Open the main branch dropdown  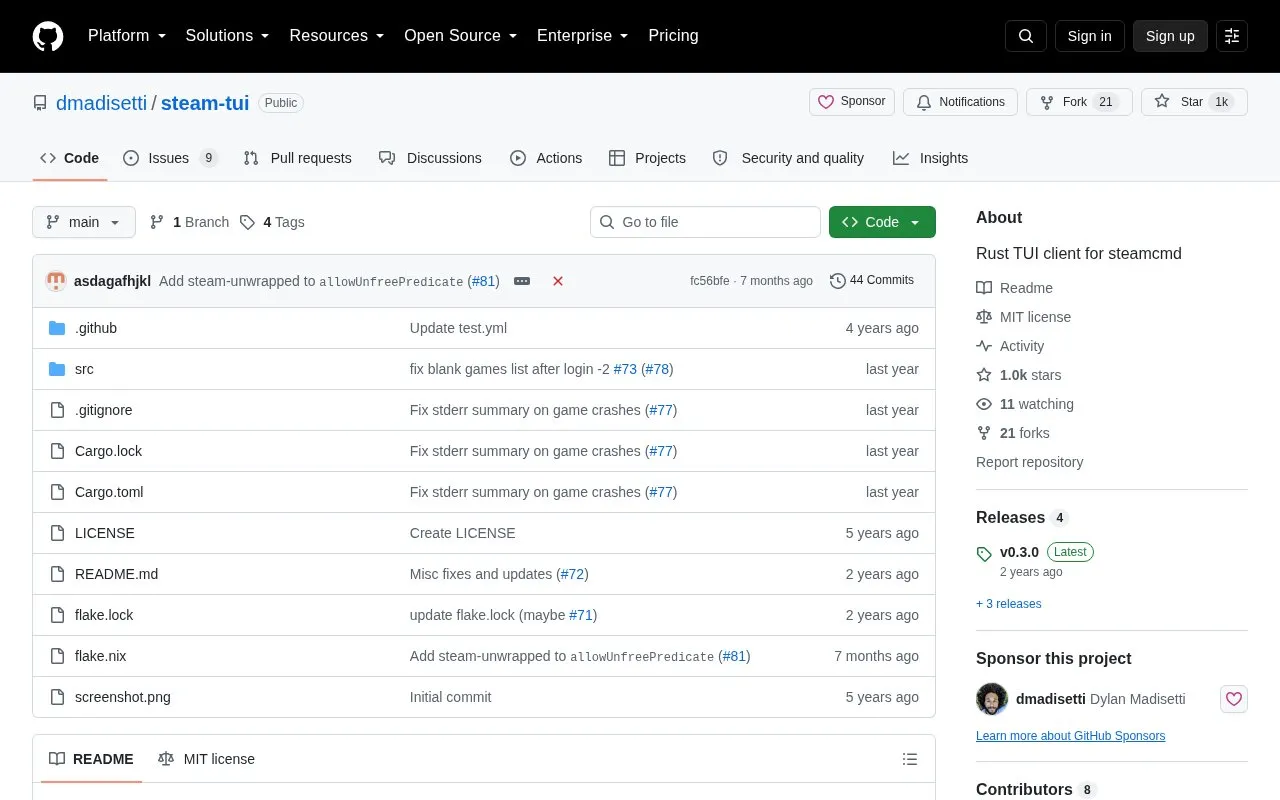(84, 222)
